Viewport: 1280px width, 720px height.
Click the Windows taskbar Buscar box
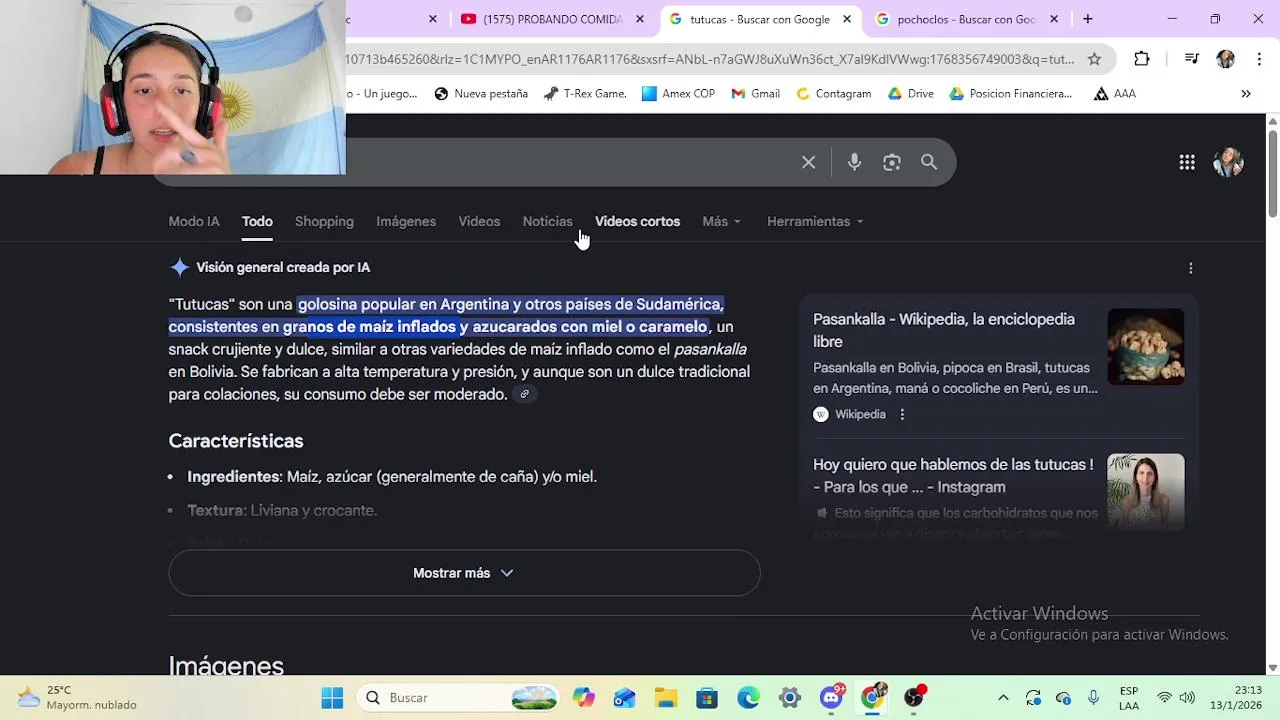tap(458, 698)
